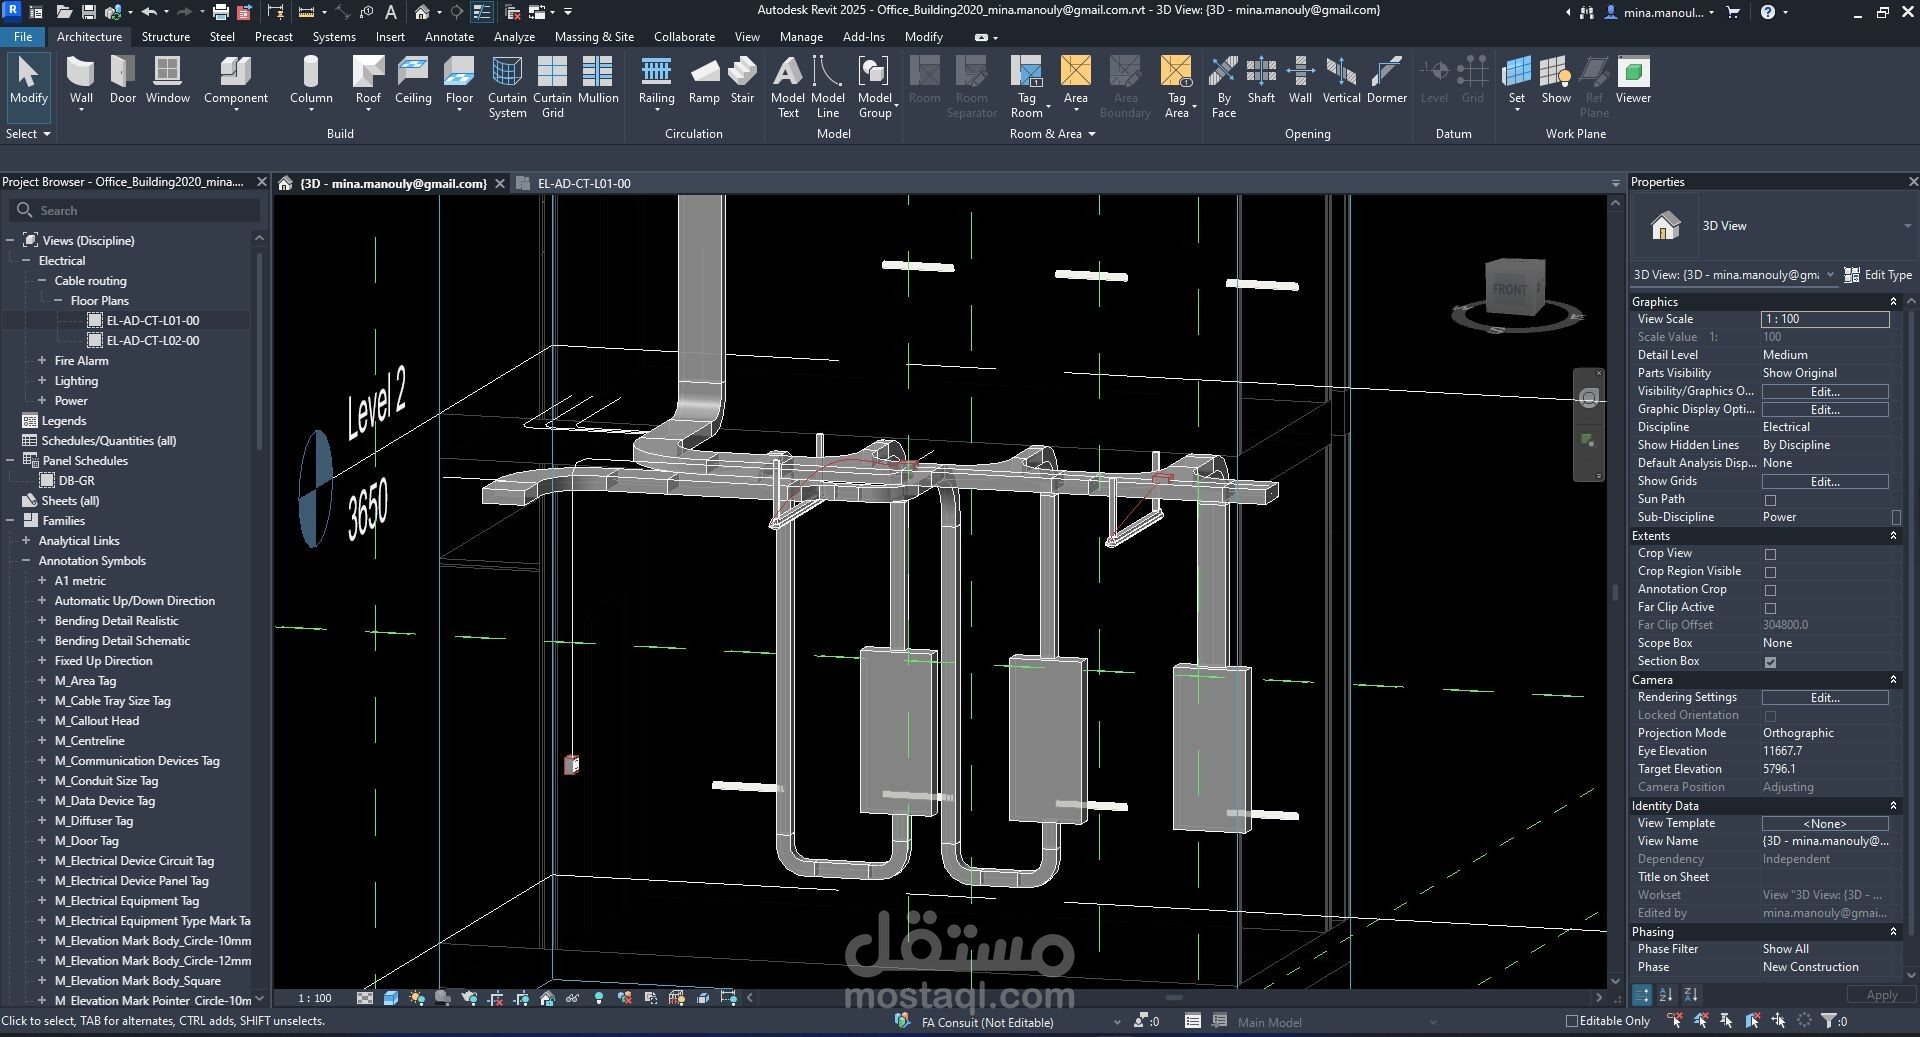This screenshot has height=1037, width=1920.
Task: Uncheck the Section Box checkbox
Action: (x=1770, y=662)
